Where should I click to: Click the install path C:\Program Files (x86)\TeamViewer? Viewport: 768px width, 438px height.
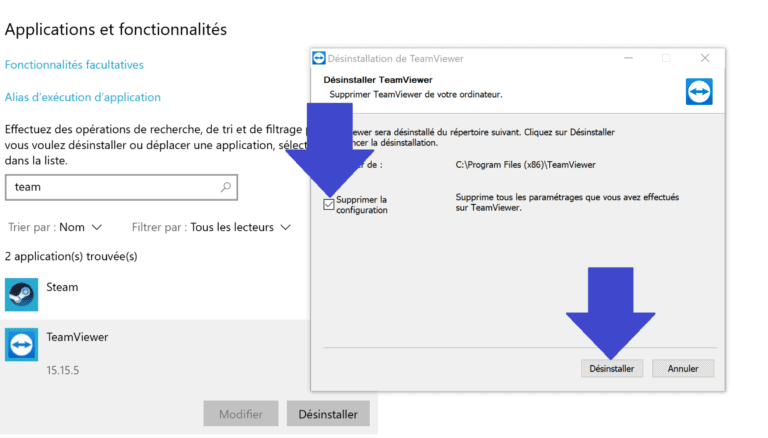tap(526, 165)
